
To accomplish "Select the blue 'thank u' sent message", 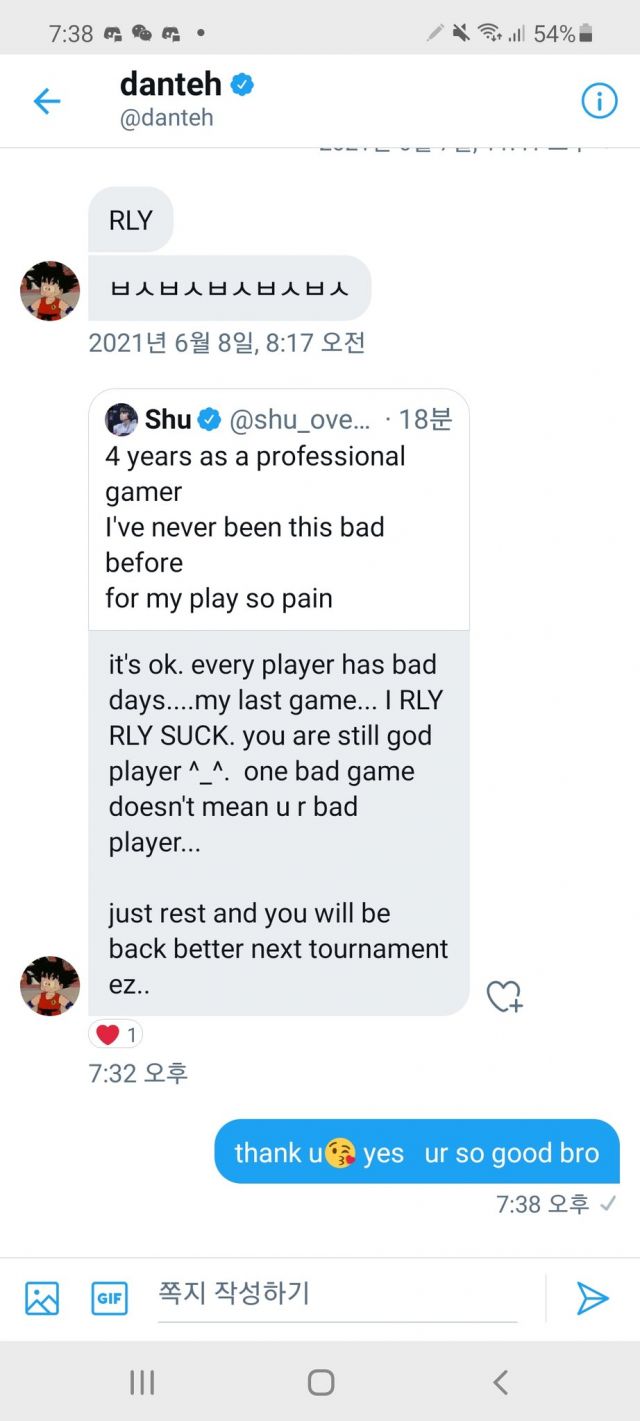I will (417, 1152).
